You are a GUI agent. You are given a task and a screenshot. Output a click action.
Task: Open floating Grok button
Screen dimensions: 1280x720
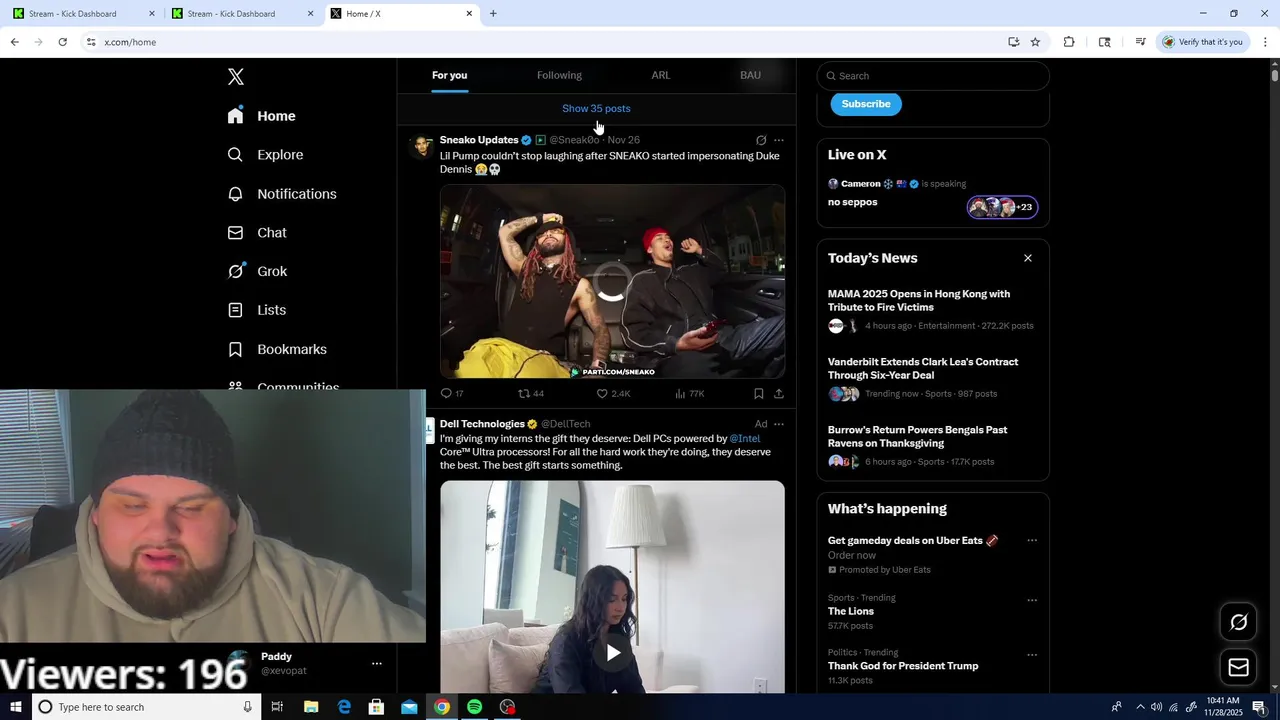click(1238, 622)
